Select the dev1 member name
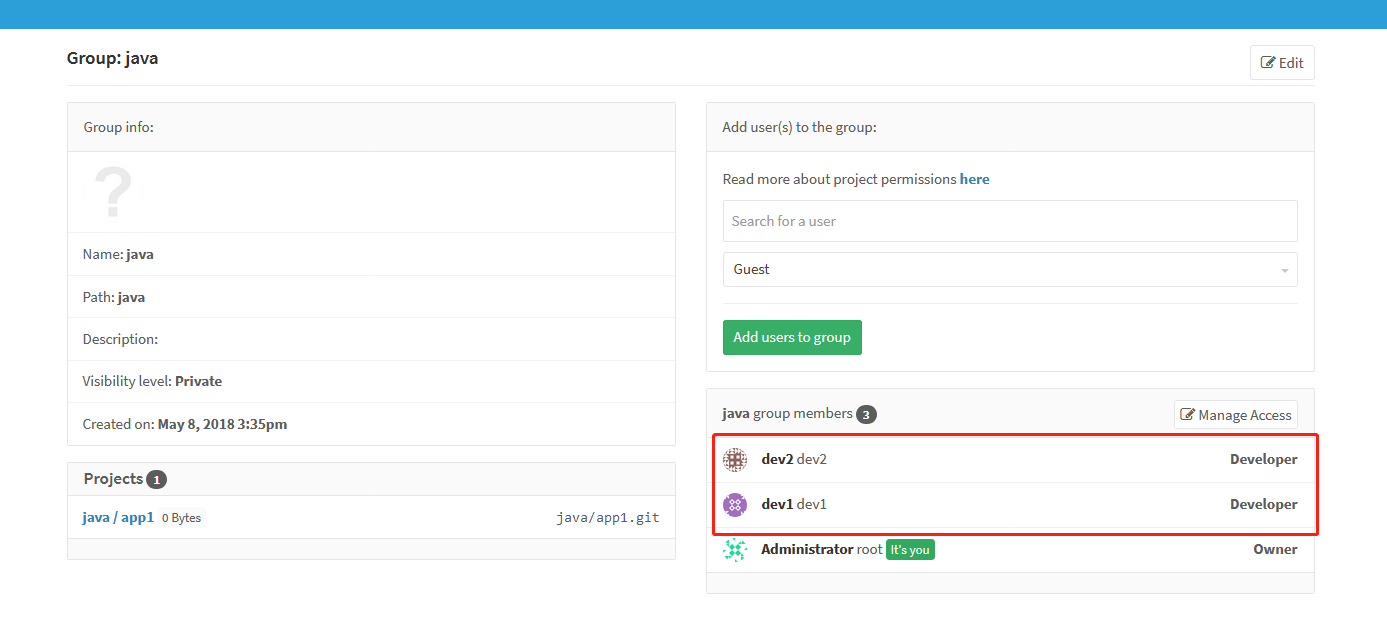This screenshot has width=1387, height=636. tap(777, 505)
